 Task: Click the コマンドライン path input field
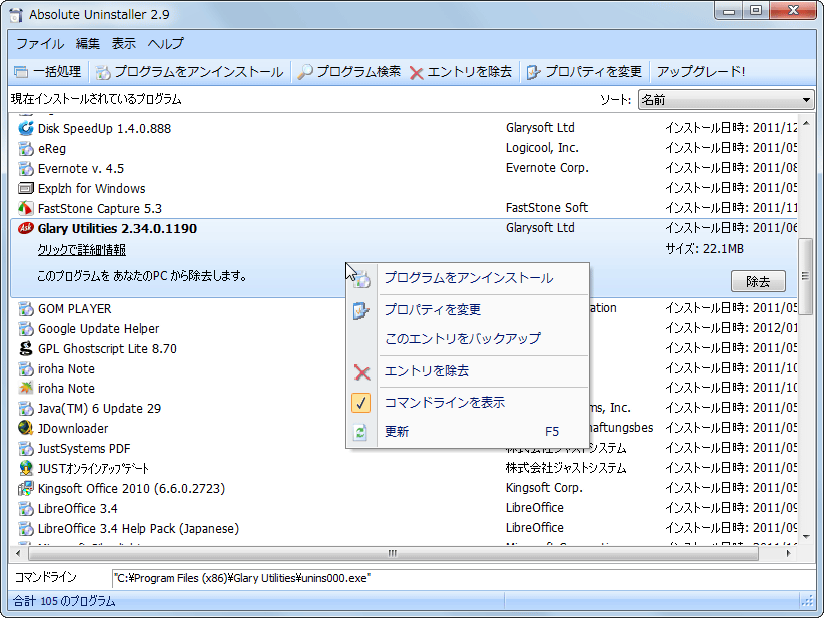point(463,579)
